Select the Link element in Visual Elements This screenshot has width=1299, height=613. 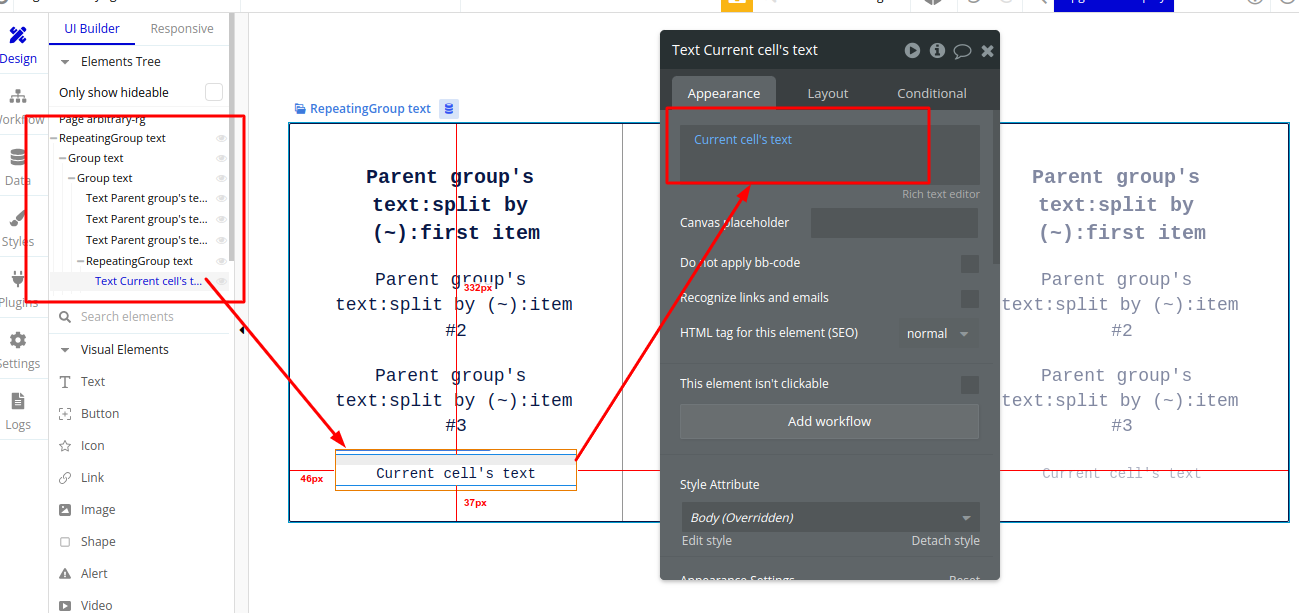pos(92,478)
